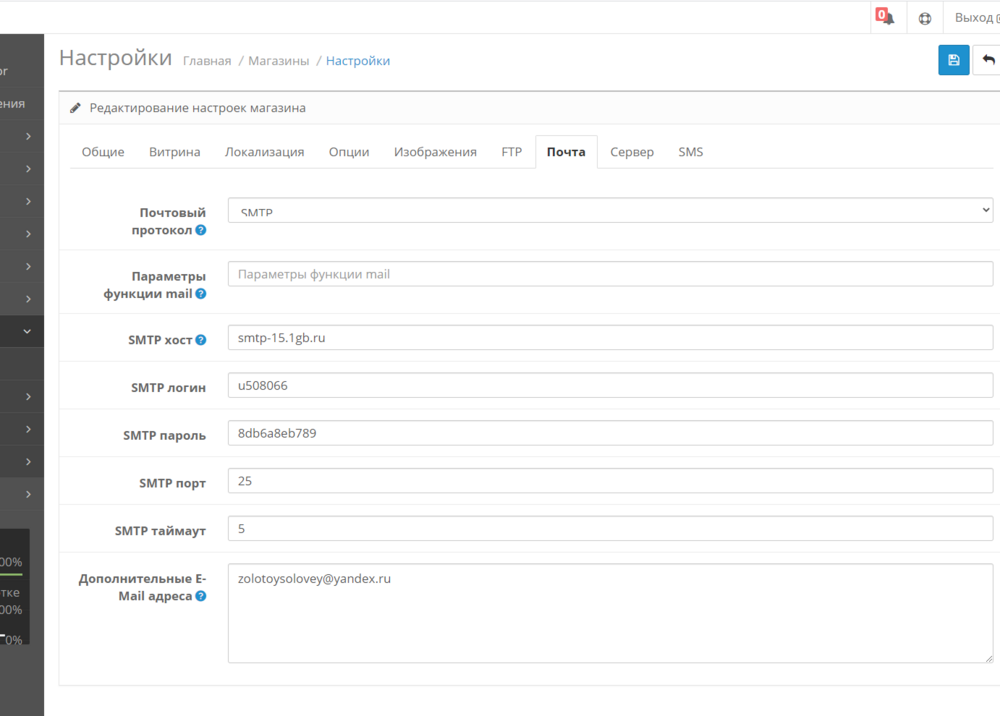
Task: Open the notifications bell icon
Action: pyautogui.click(x=886, y=17)
